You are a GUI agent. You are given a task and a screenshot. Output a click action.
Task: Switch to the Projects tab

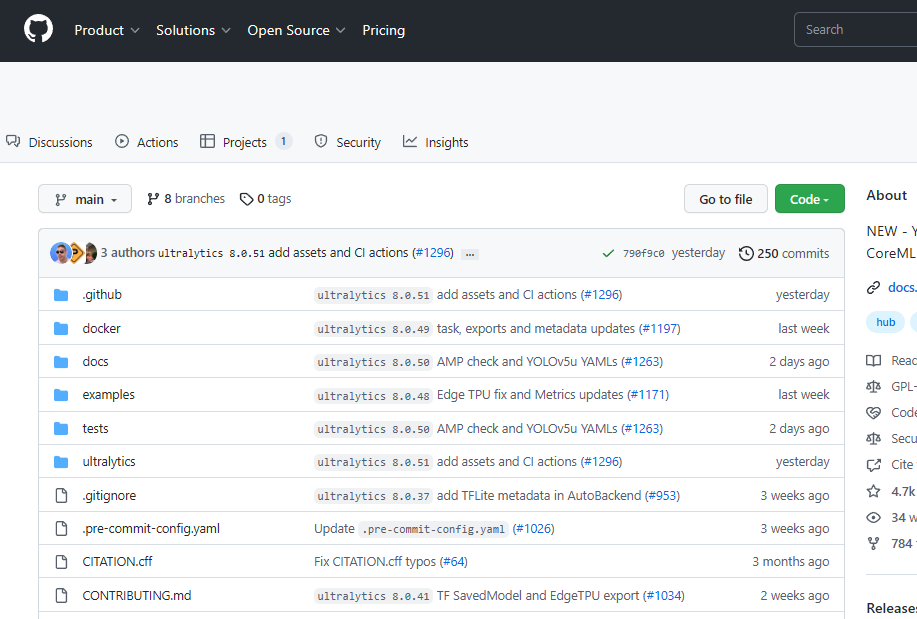[x=246, y=142]
